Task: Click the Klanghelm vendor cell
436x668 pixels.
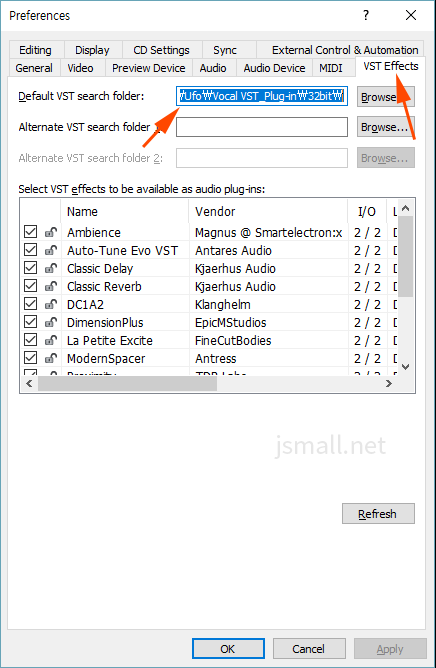Action: (222, 304)
